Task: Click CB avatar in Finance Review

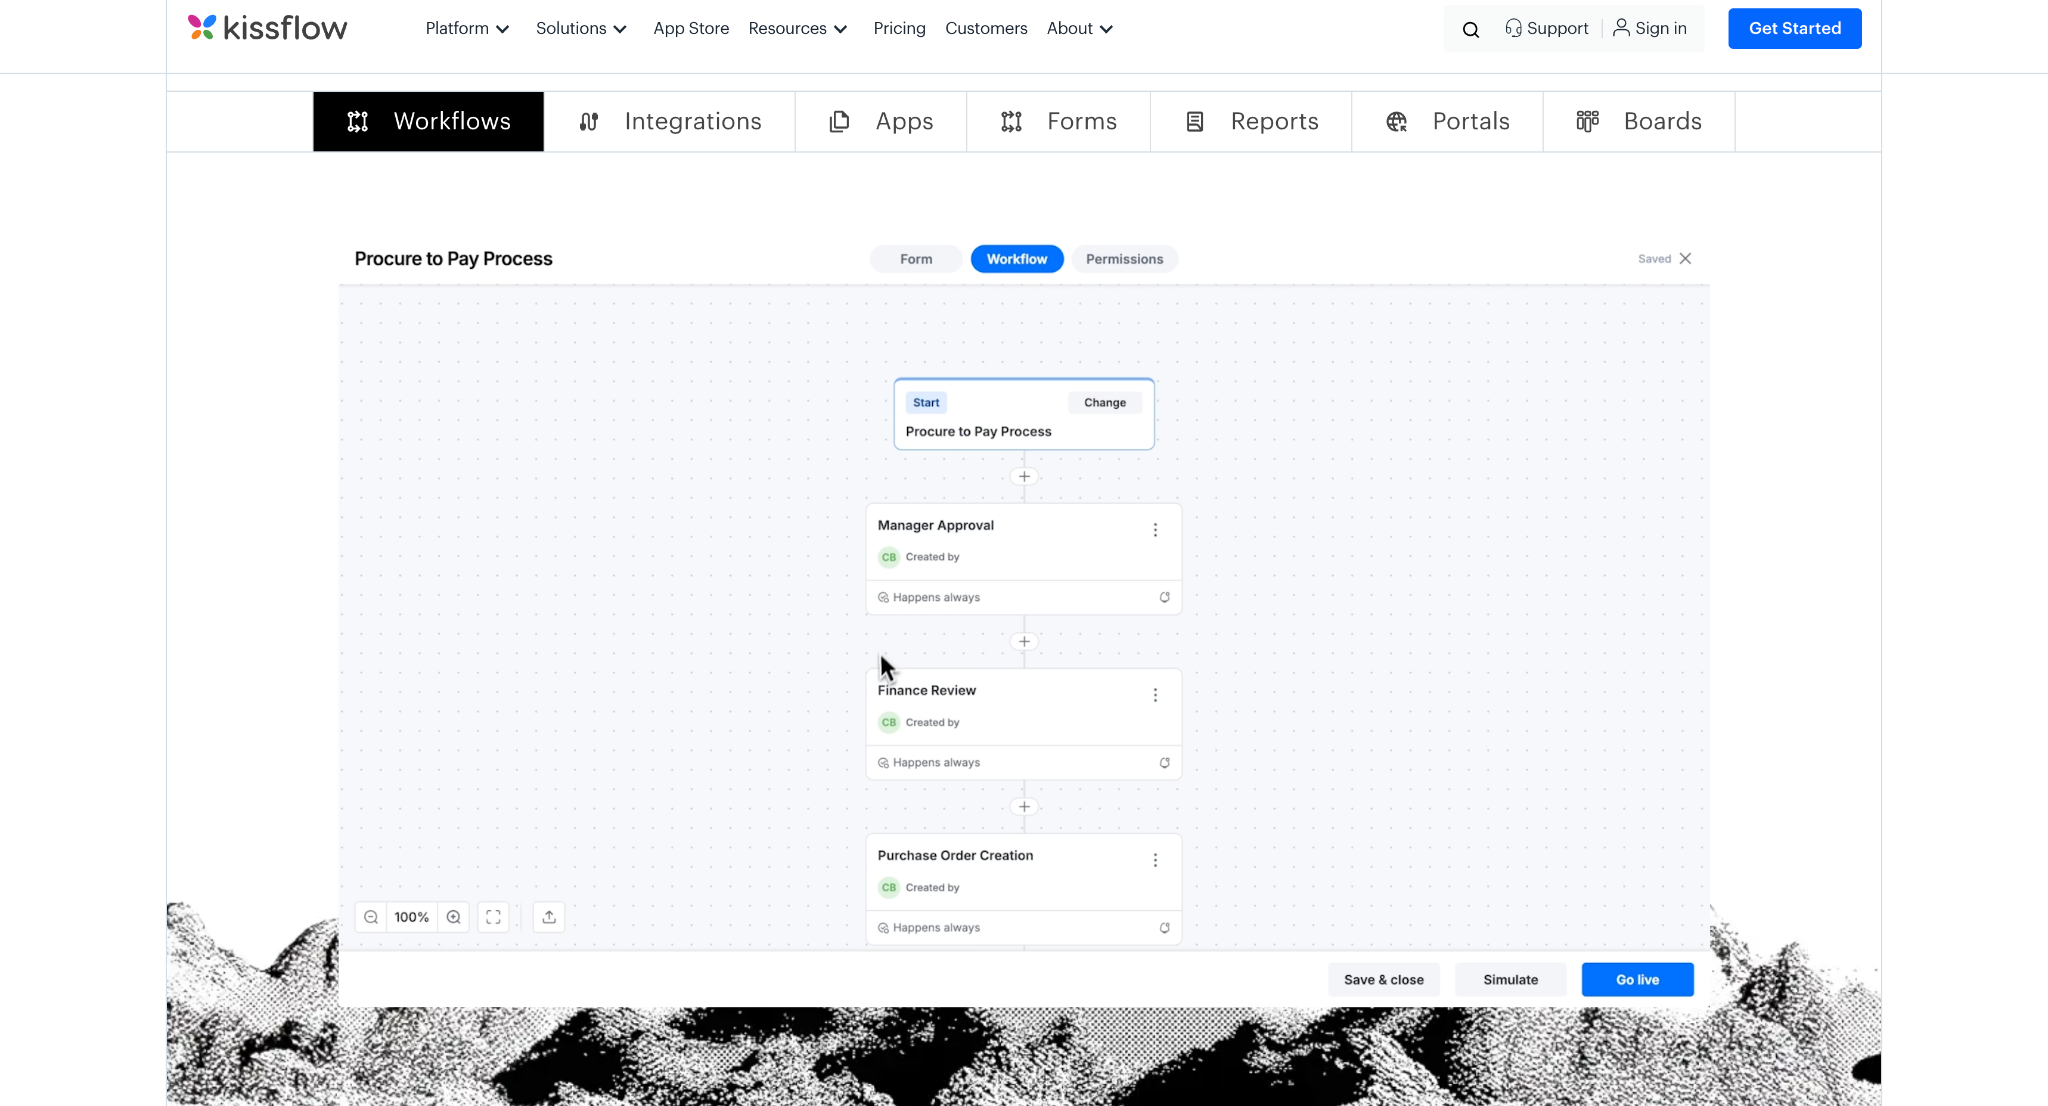Action: (889, 722)
